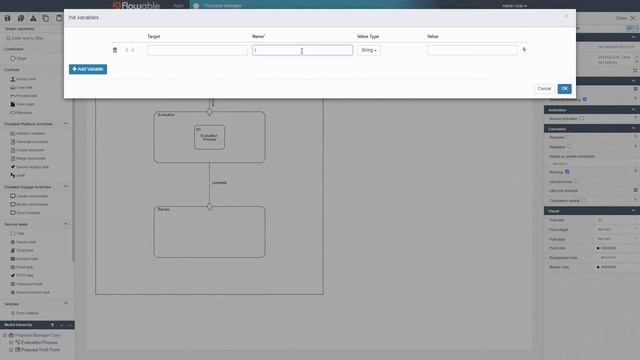
Task: Collapse Sentries palette section
Action: pyautogui.click(x=66, y=304)
